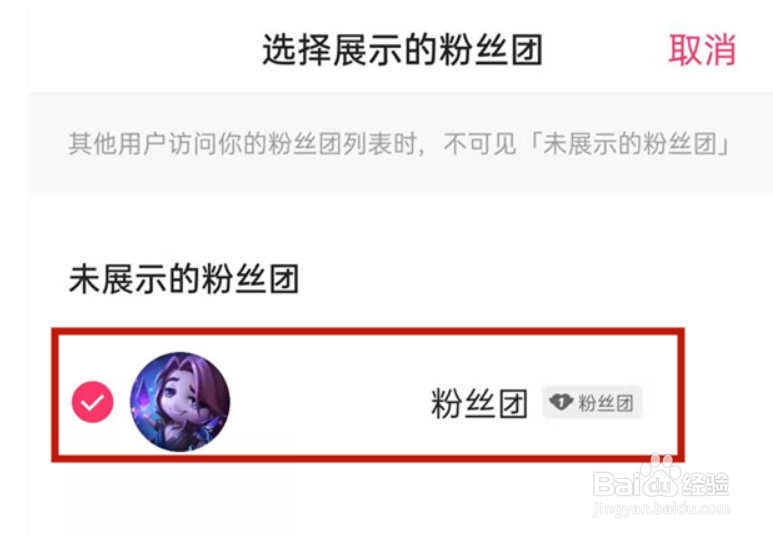Image resolution: width=773 pixels, height=535 pixels.
Task: Select the 粉丝团 name in highlighted row
Action: 479,403
